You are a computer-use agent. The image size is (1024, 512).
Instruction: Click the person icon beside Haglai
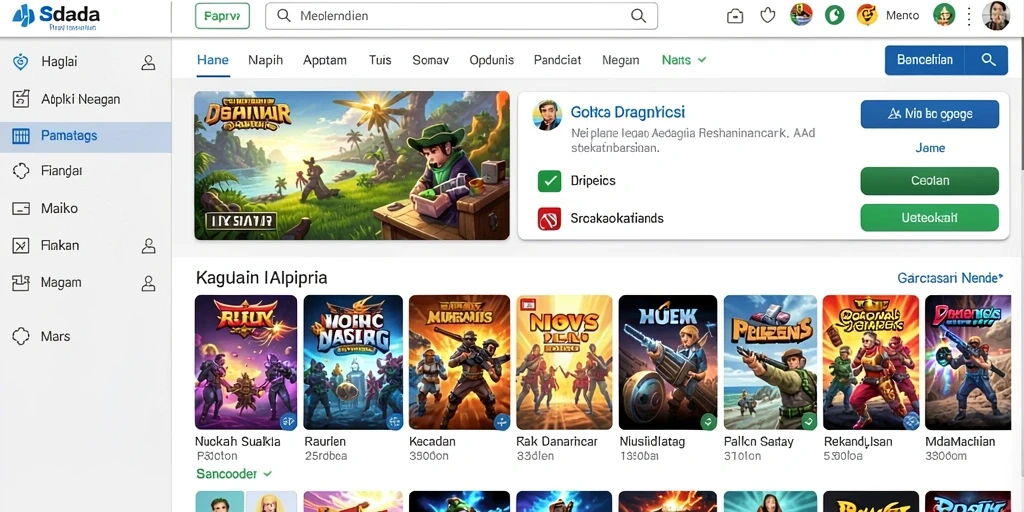click(148, 62)
